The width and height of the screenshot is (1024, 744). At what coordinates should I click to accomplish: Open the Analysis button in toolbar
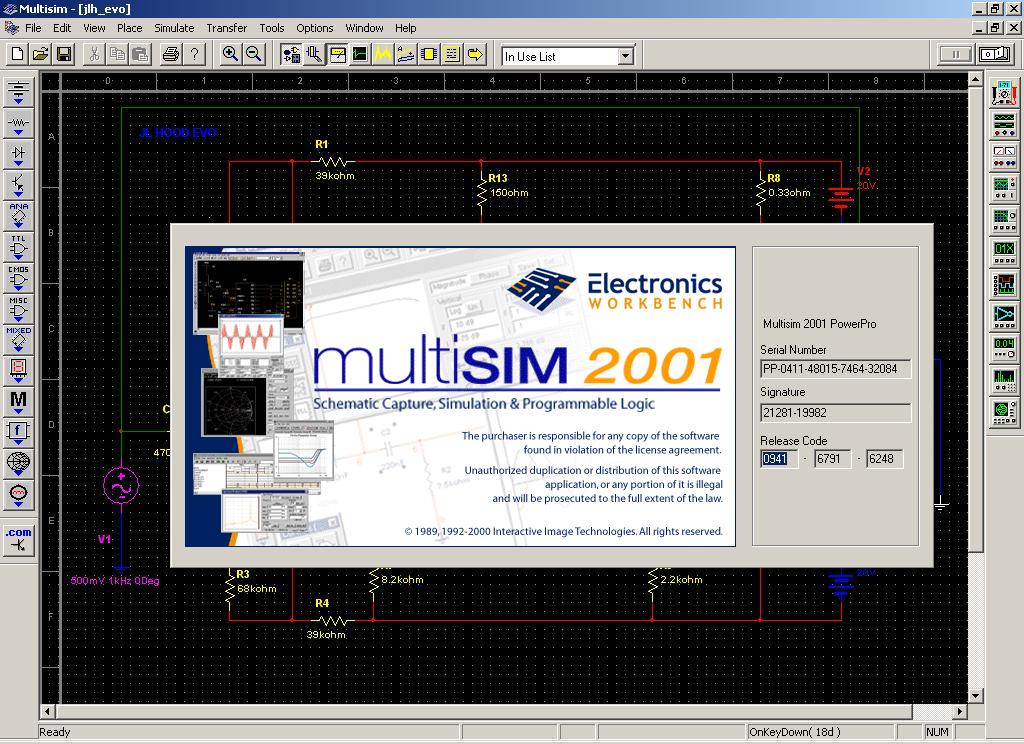pos(383,54)
